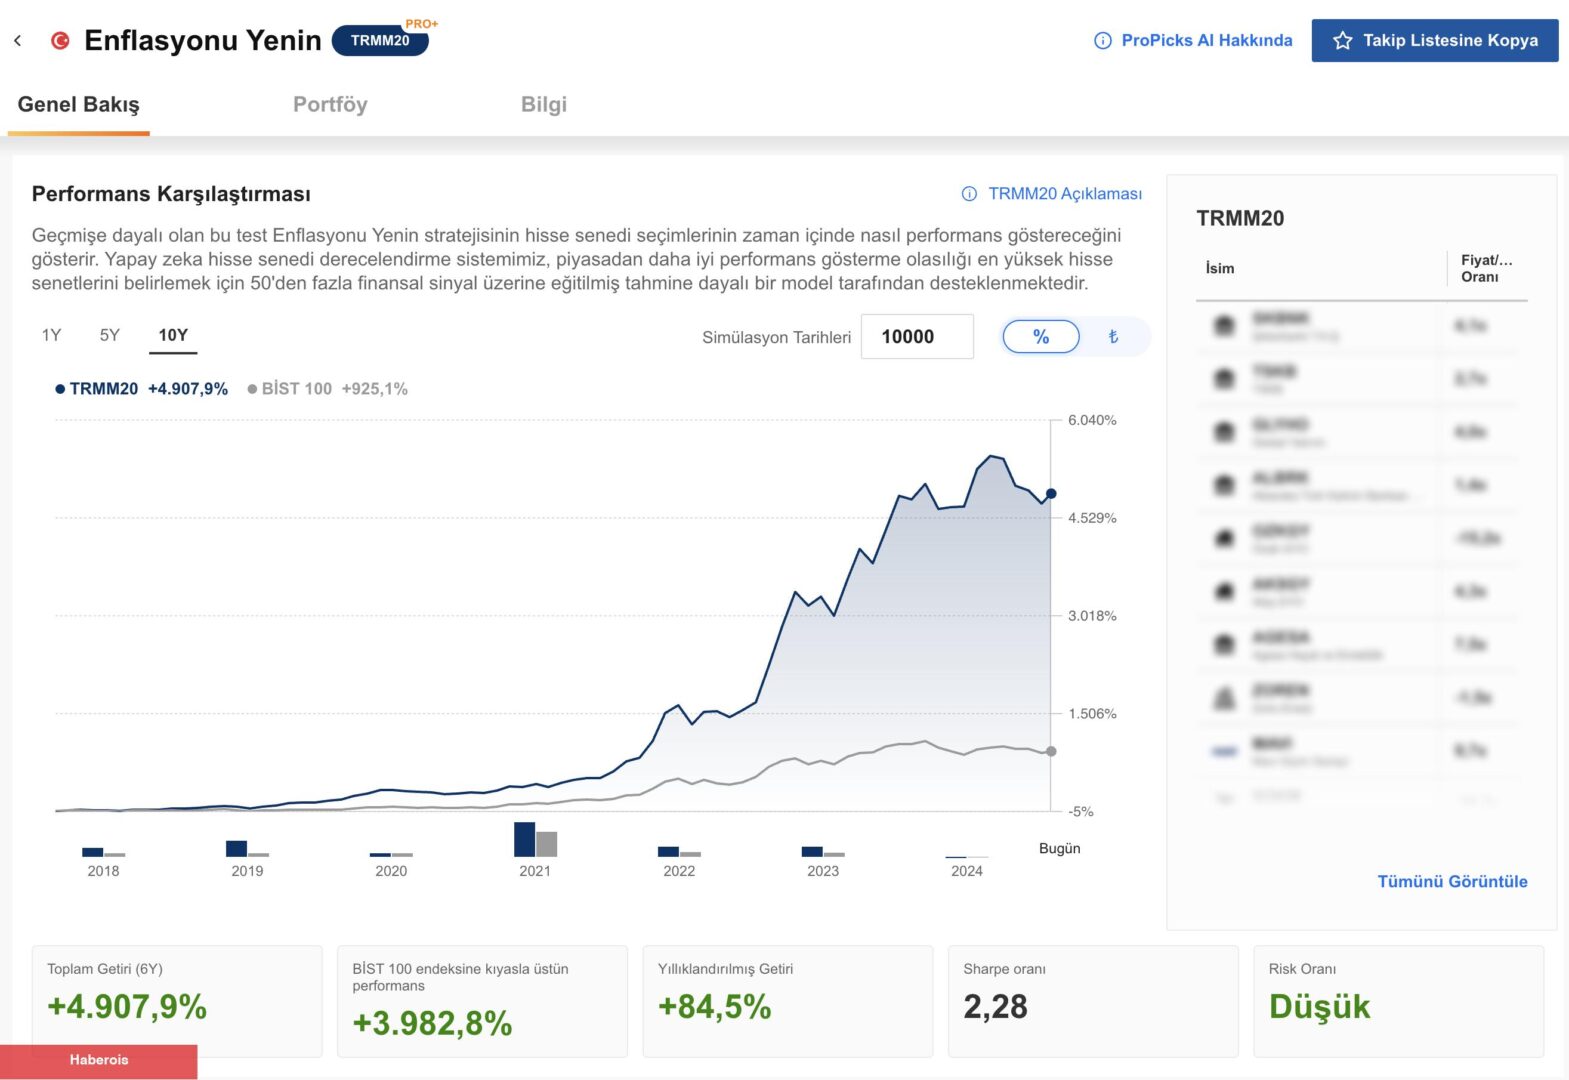The image size is (1569, 1080).
Task: Click the TRMM20 +4.907,9% legend value
Action: coord(188,389)
